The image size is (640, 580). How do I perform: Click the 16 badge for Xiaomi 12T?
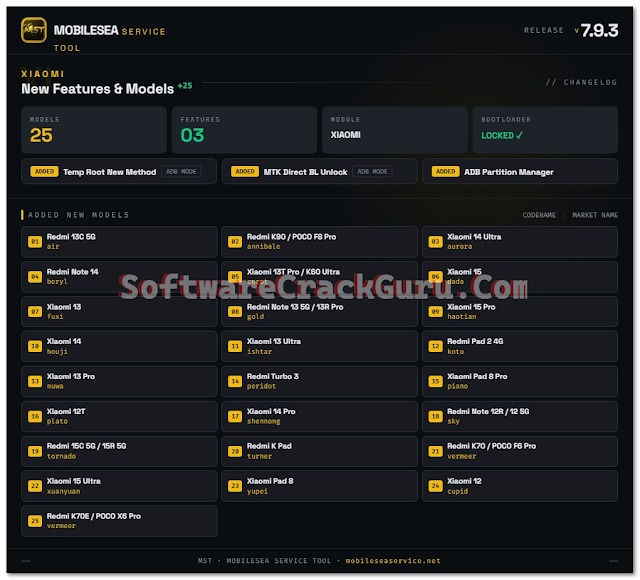coord(35,416)
